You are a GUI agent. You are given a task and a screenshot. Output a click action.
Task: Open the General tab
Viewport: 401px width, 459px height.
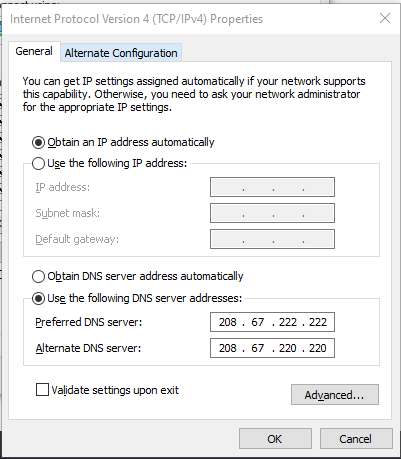pyautogui.click(x=34, y=51)
